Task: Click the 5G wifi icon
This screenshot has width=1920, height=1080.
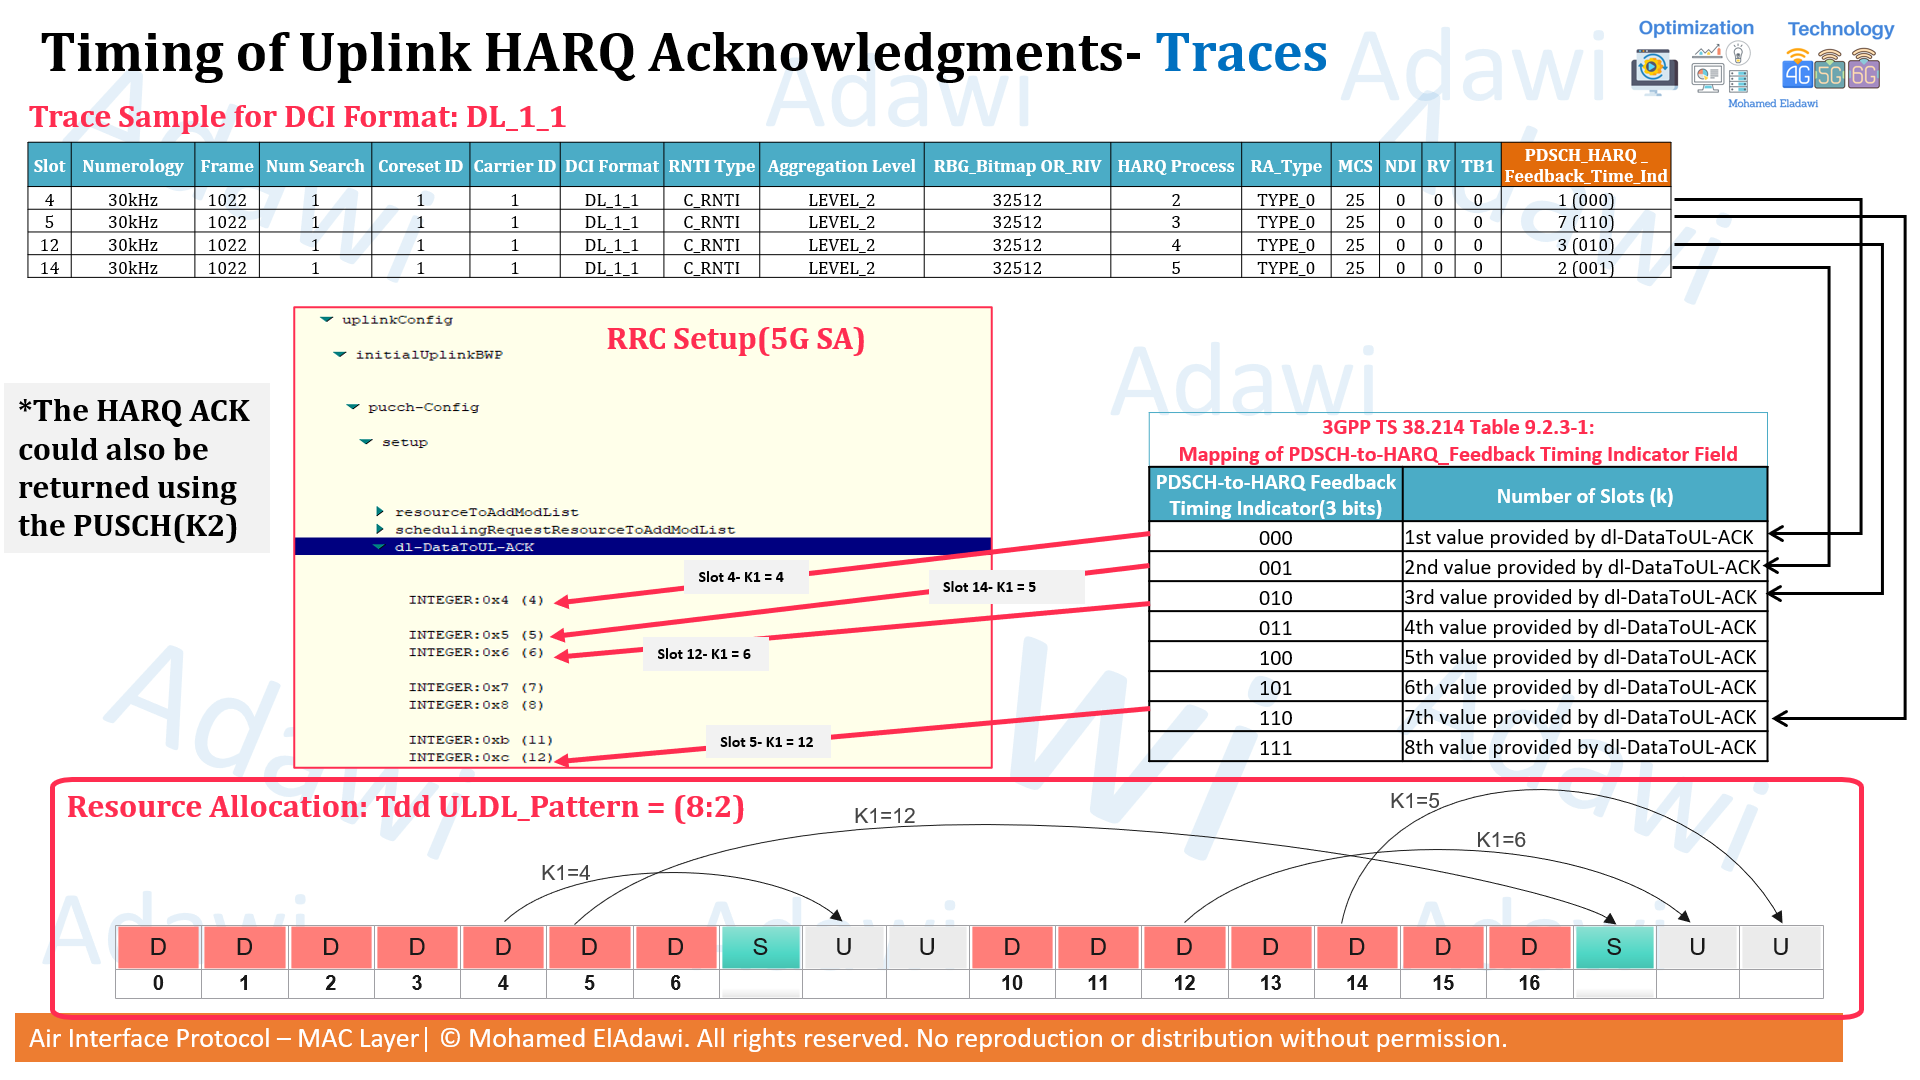Action: 1830,71
